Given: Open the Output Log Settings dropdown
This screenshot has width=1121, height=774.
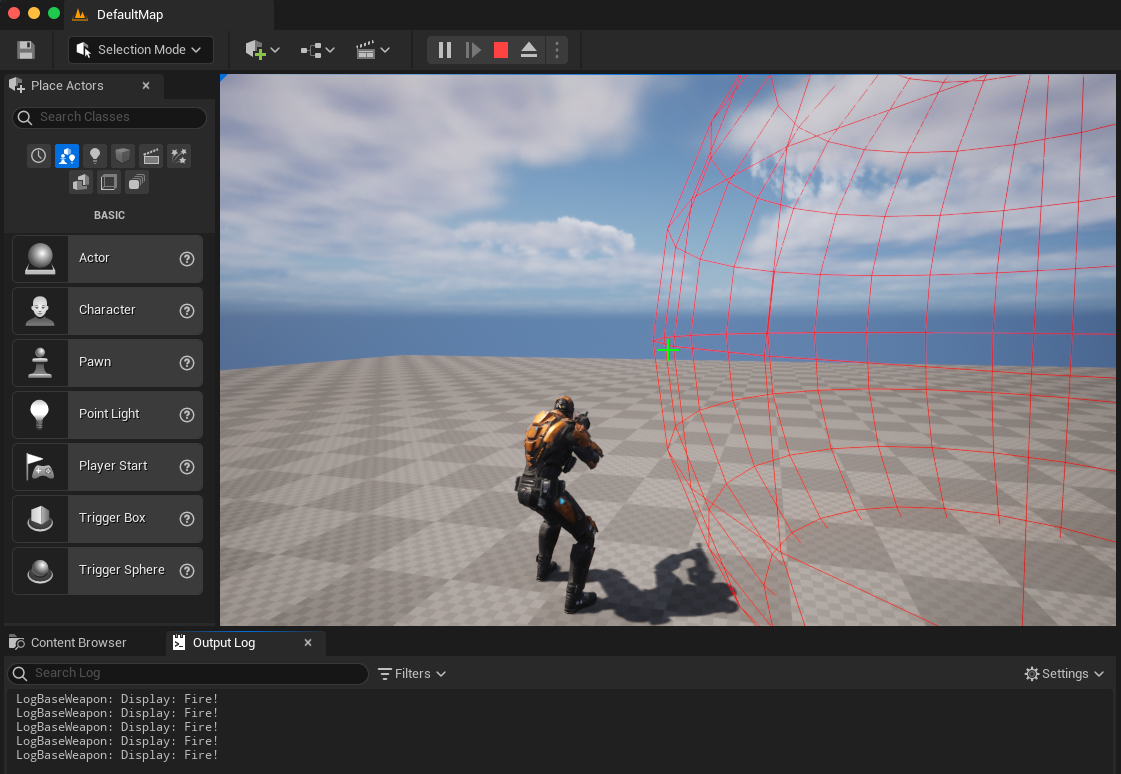Looking at the screenshot, I should [x=1065, y=673].
